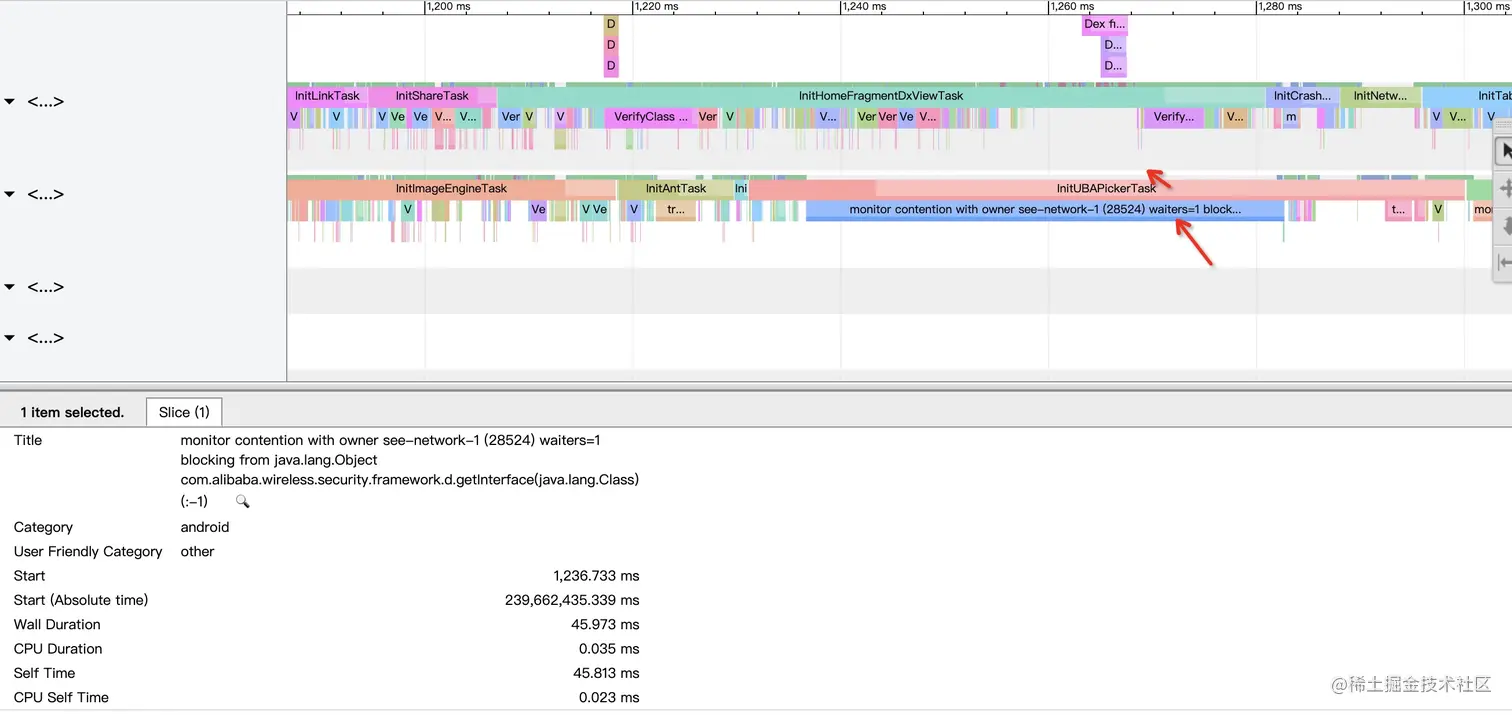This screenshot has width=1512, height=715.
Task: Select the arrow selection mouse tool
Action: coord(1503,152)
